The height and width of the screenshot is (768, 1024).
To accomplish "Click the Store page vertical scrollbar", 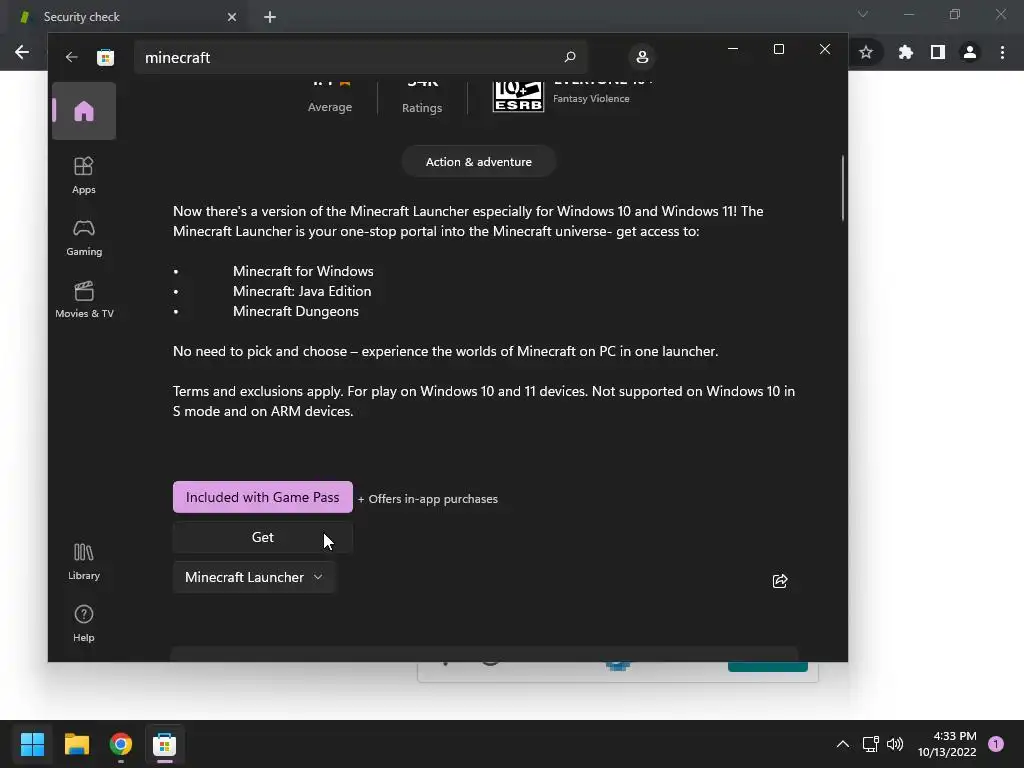I will click(843, 188).
